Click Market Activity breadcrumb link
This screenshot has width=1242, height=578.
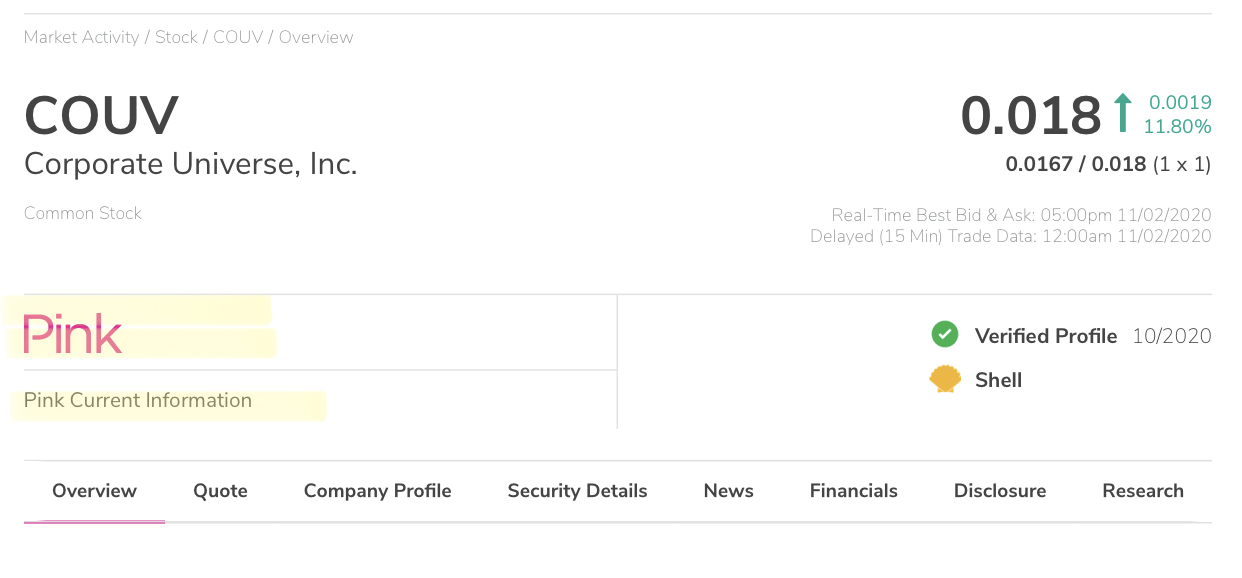click(x=81, y=37)
